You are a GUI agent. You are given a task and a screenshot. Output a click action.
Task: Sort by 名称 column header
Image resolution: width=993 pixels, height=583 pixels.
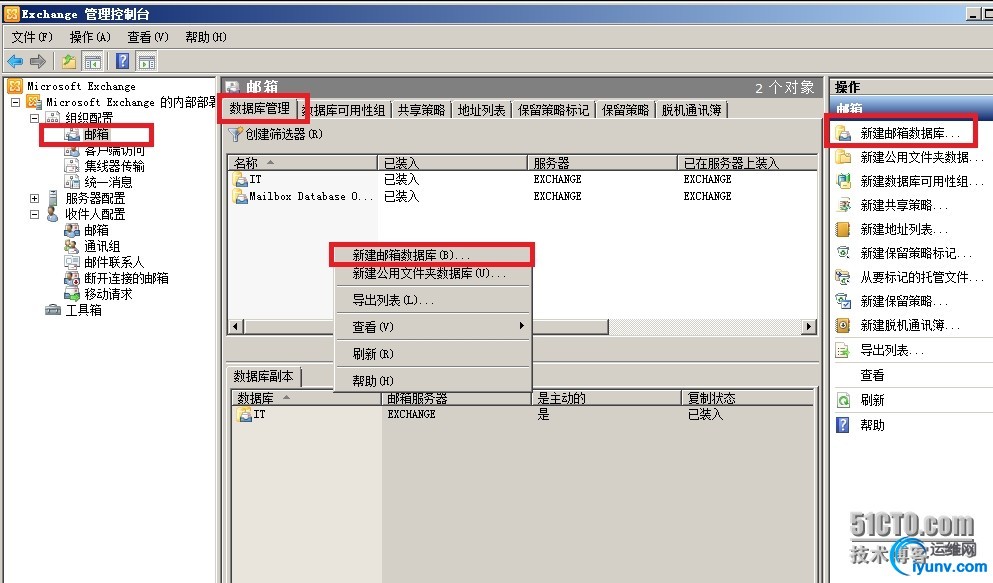pos(302,163)
